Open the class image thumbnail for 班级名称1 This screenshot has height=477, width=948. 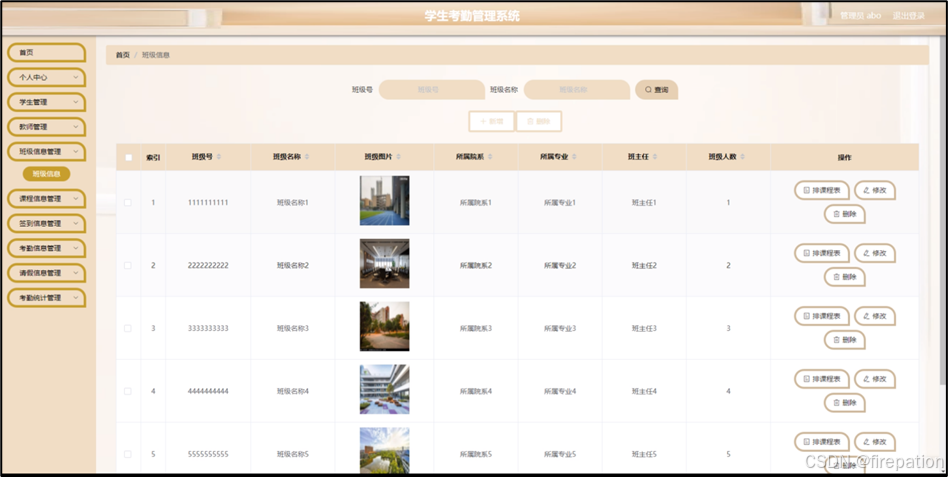385,201
